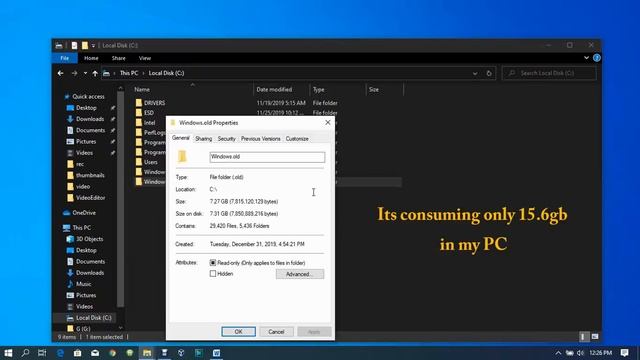Open the Share ribbon tab
The width and height of the screenshot is (640, 360).
click(x=119, y=58)
